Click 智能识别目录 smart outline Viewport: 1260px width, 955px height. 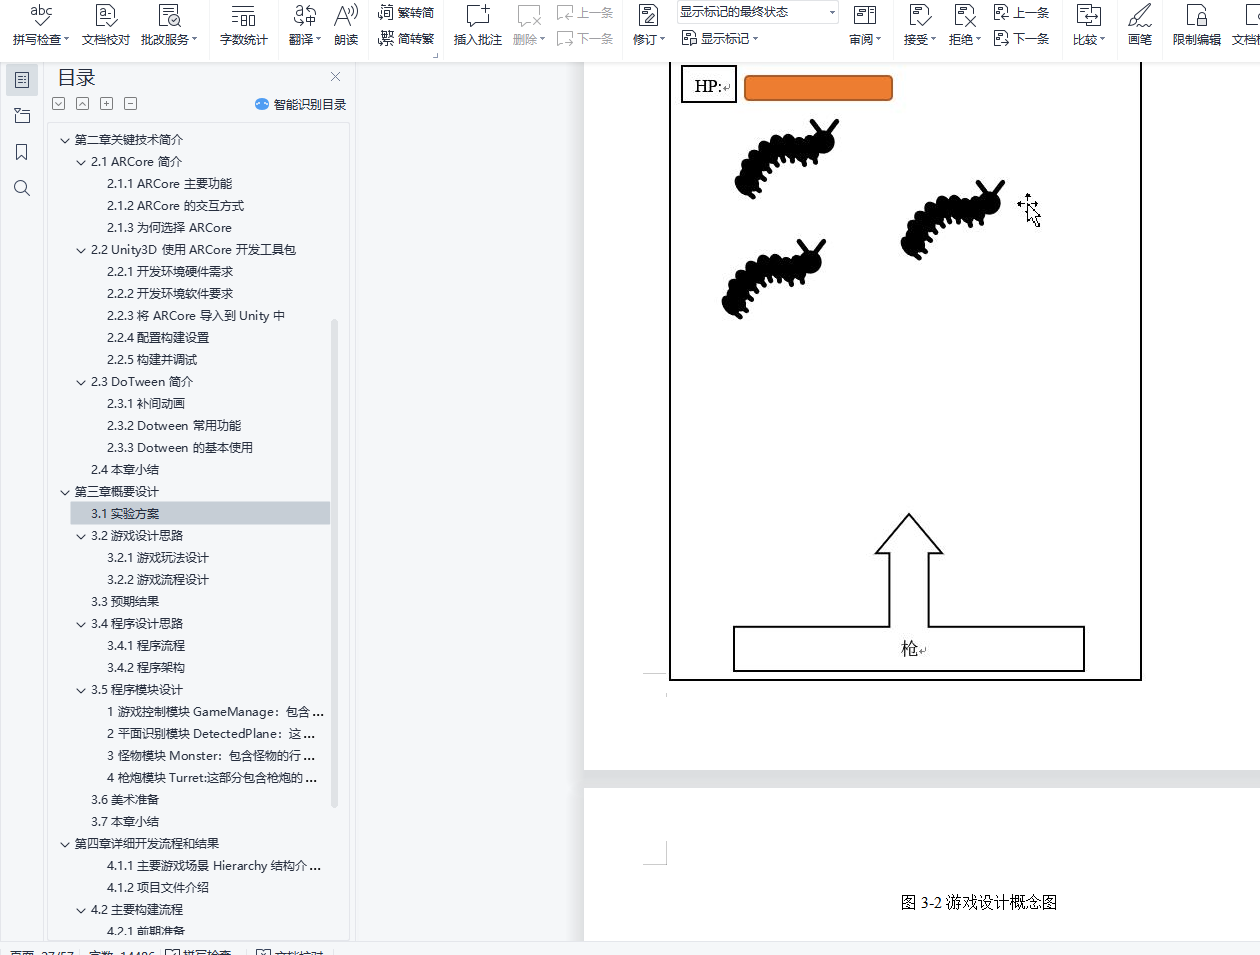(300, 104)
